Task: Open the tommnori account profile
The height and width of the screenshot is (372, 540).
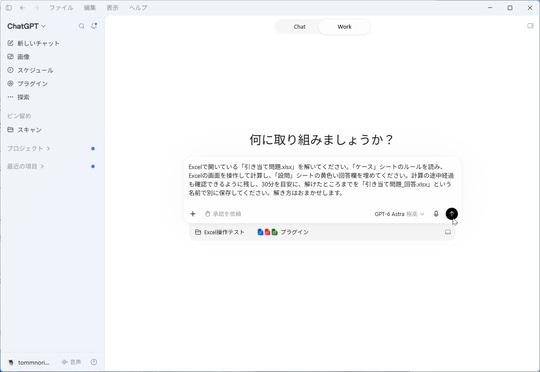Action: 29,362
